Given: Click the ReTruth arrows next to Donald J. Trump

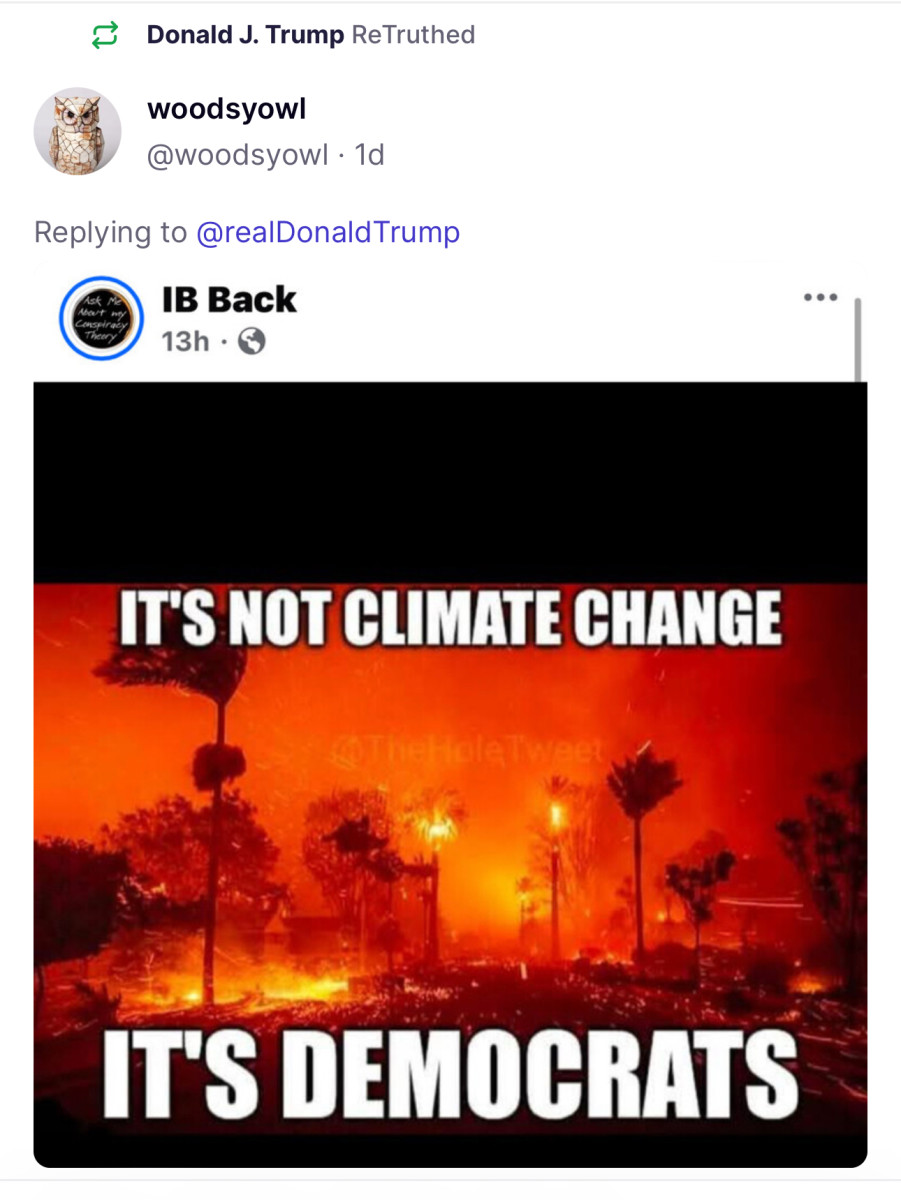Looking at the screenshot, I should 107,34.
